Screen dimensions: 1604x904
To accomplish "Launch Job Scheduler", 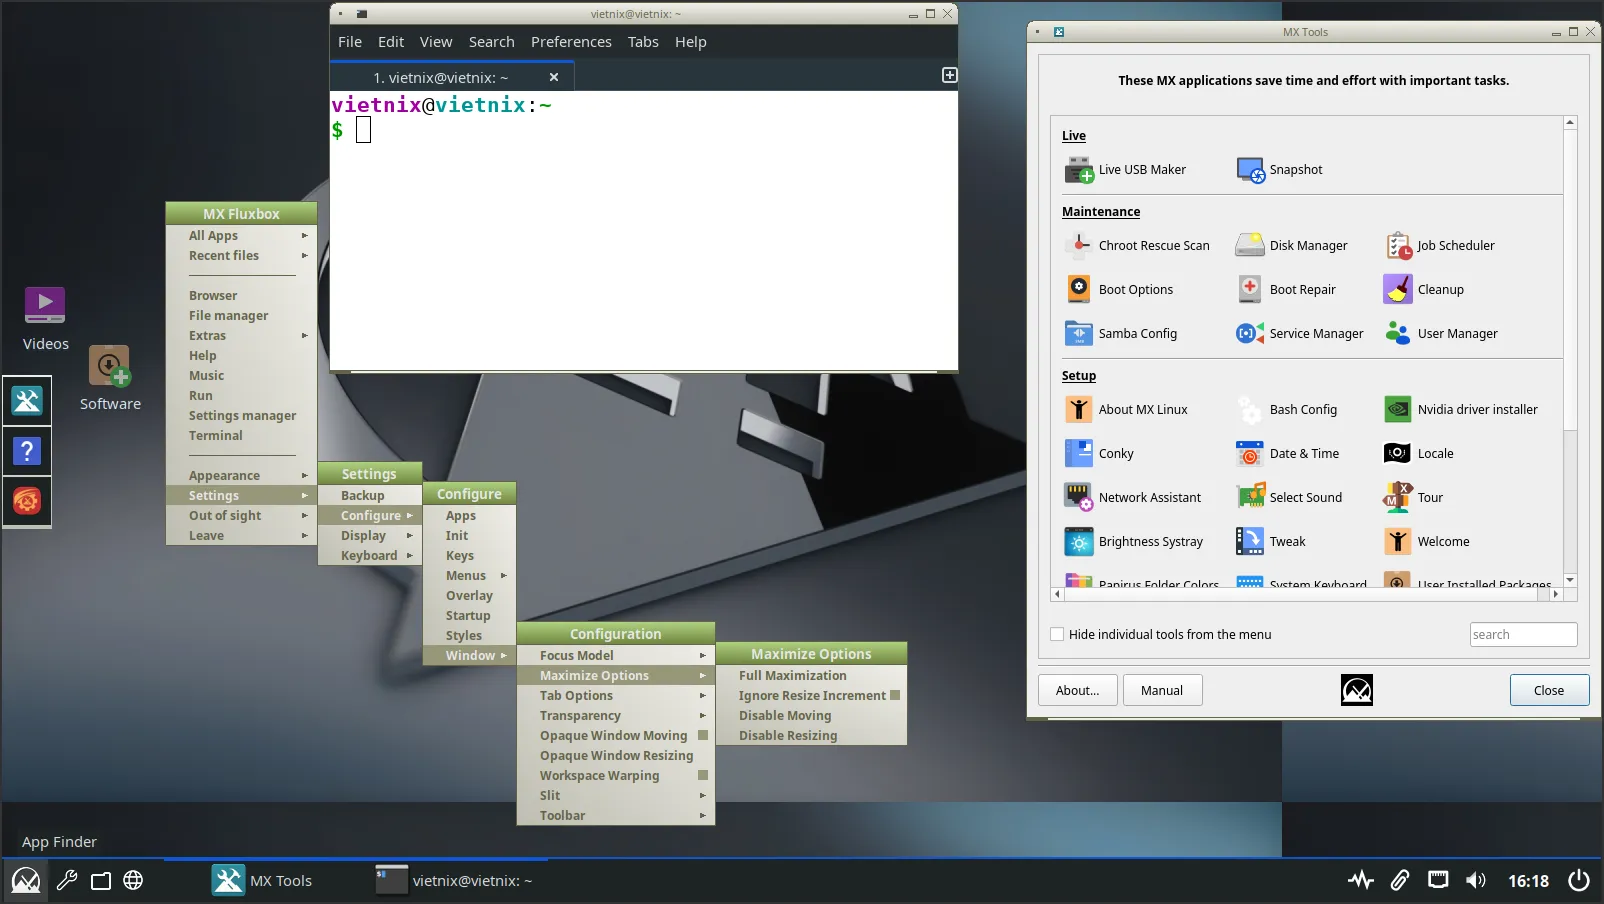I will pos(1440,246).
